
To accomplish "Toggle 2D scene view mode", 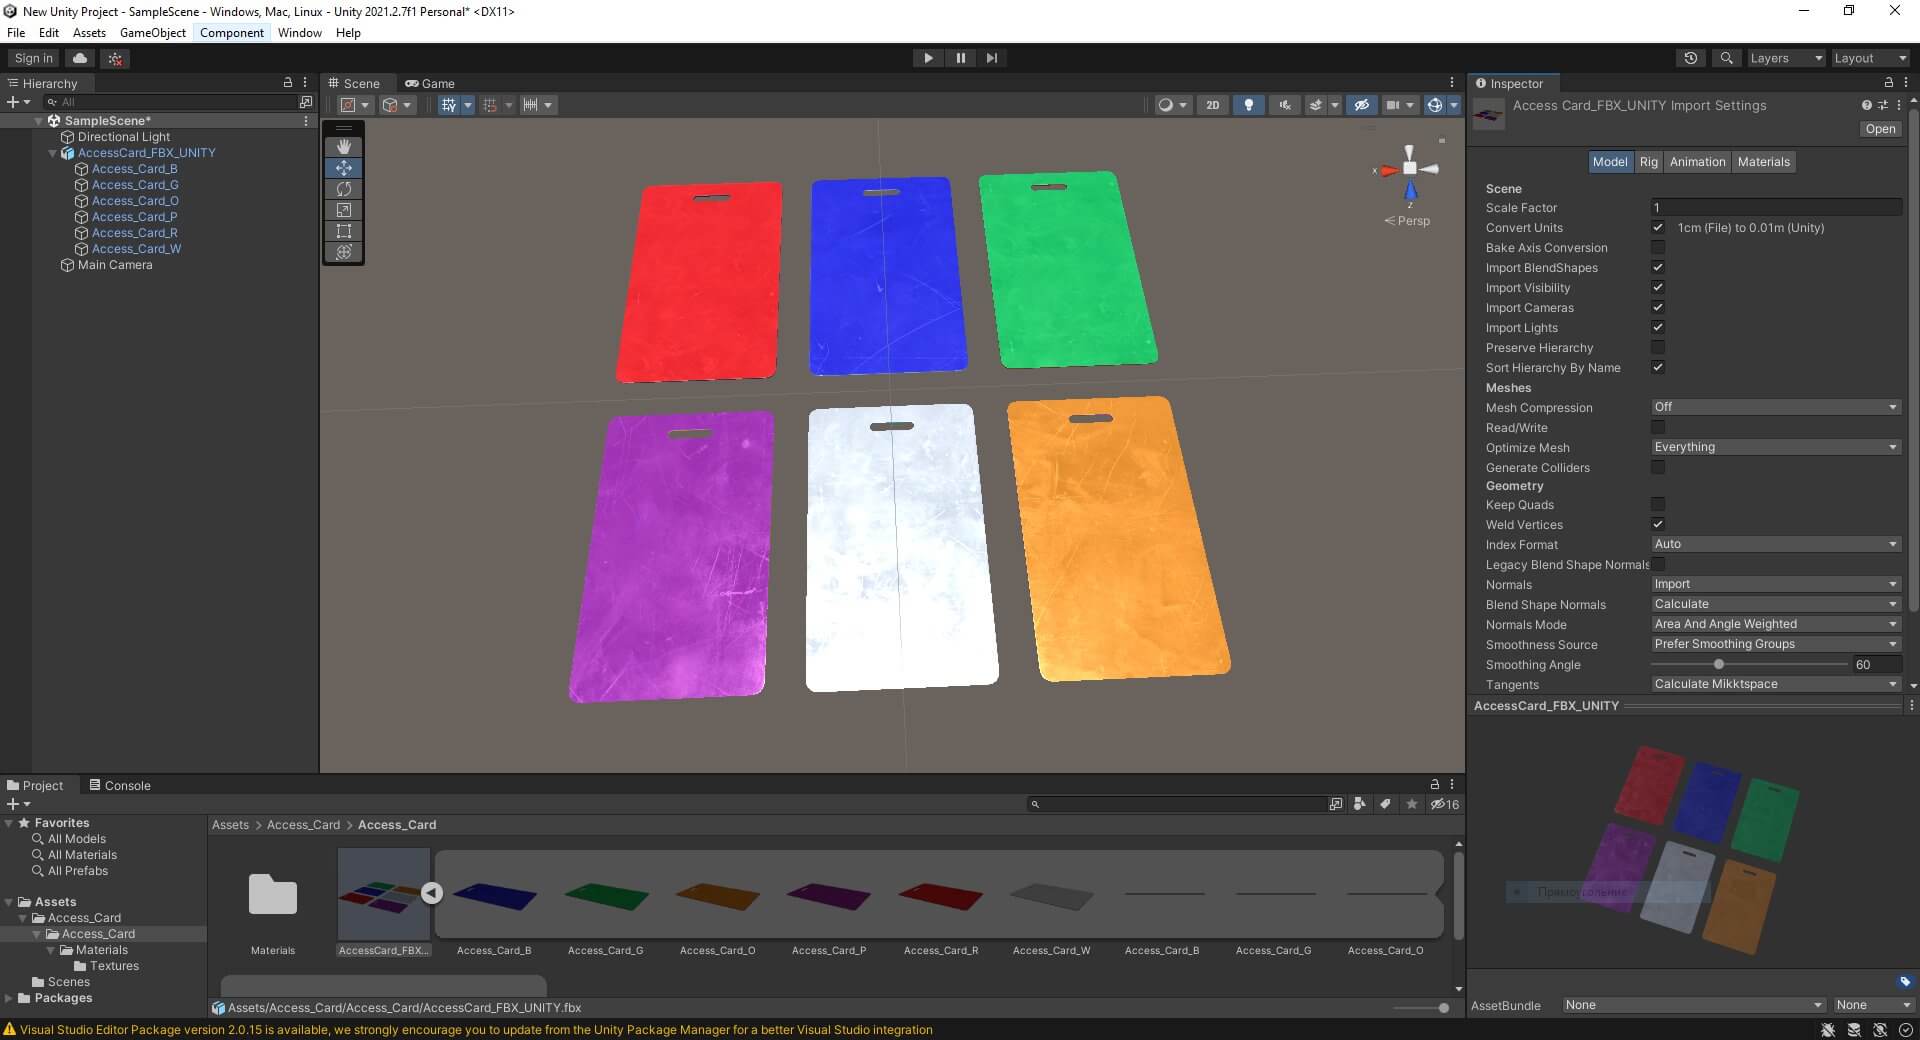I will (1212, 105).
